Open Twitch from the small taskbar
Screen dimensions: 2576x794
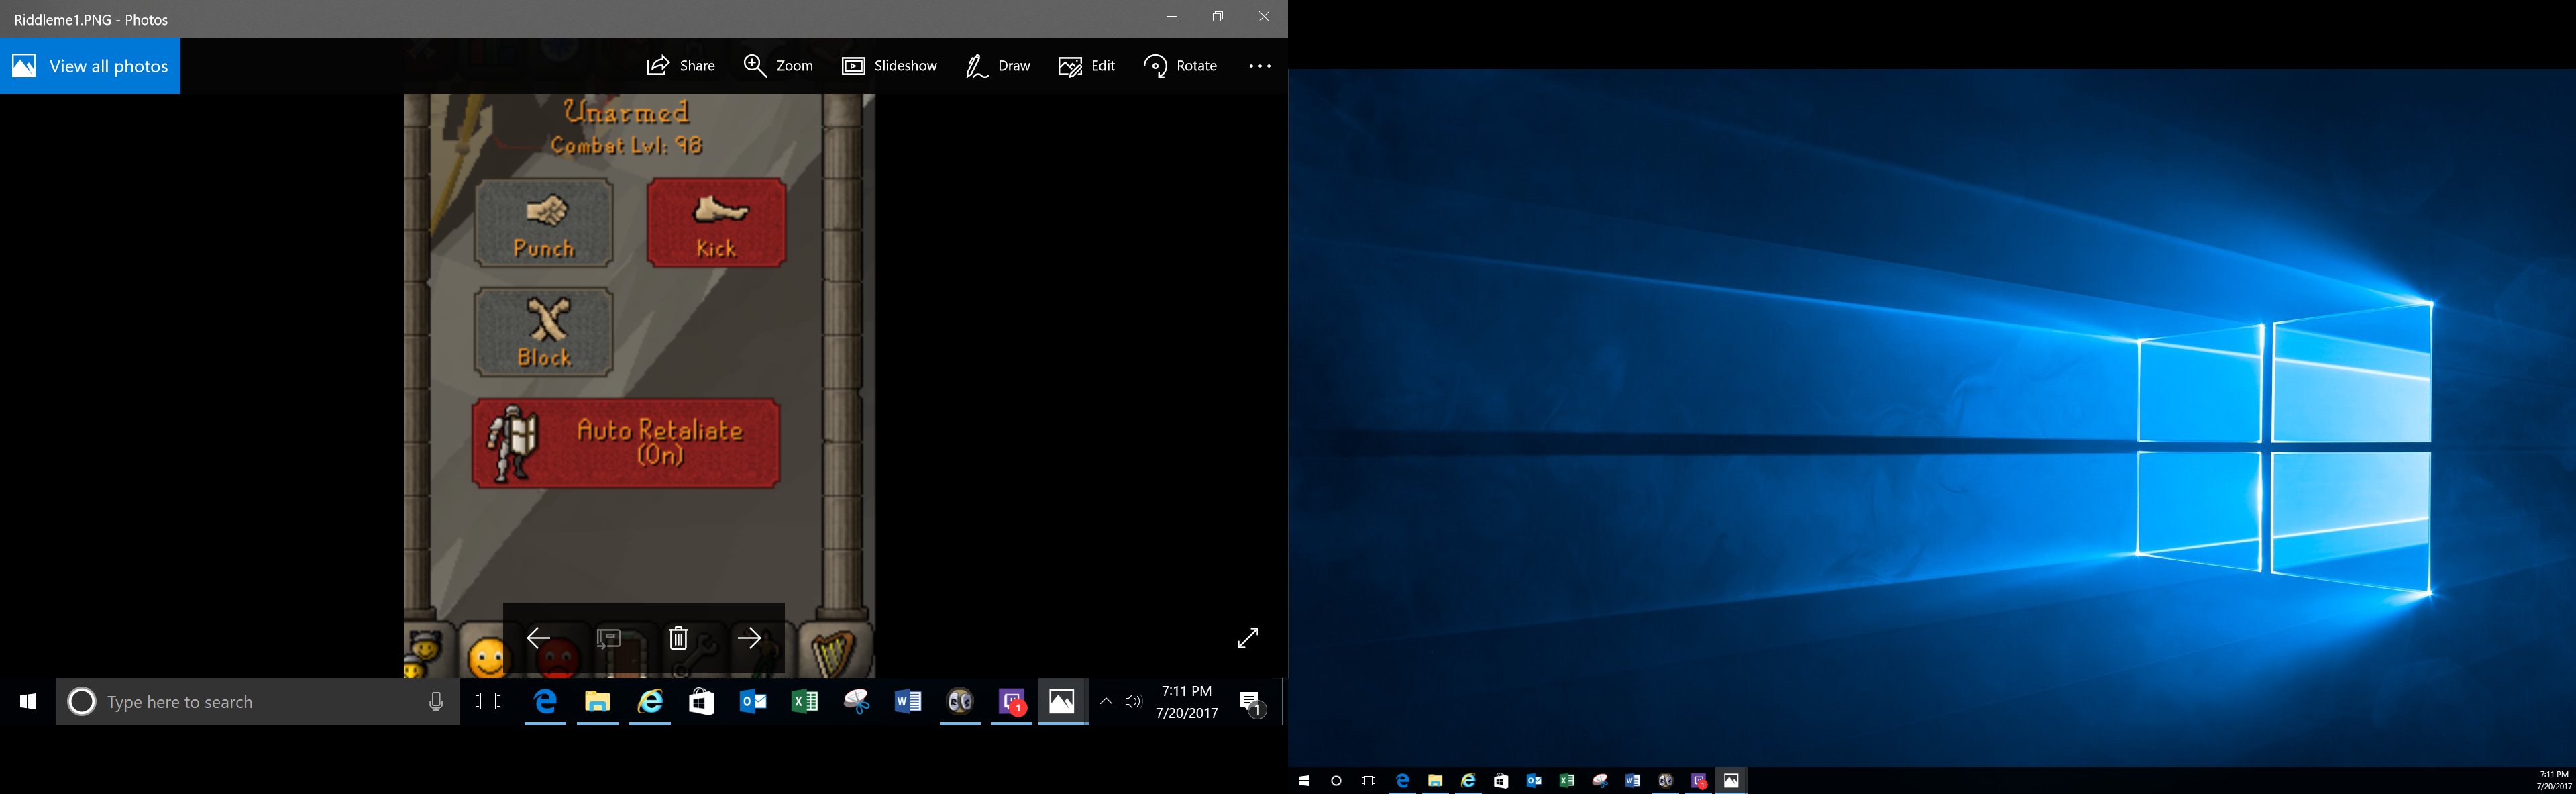[x=1699, y=781]
